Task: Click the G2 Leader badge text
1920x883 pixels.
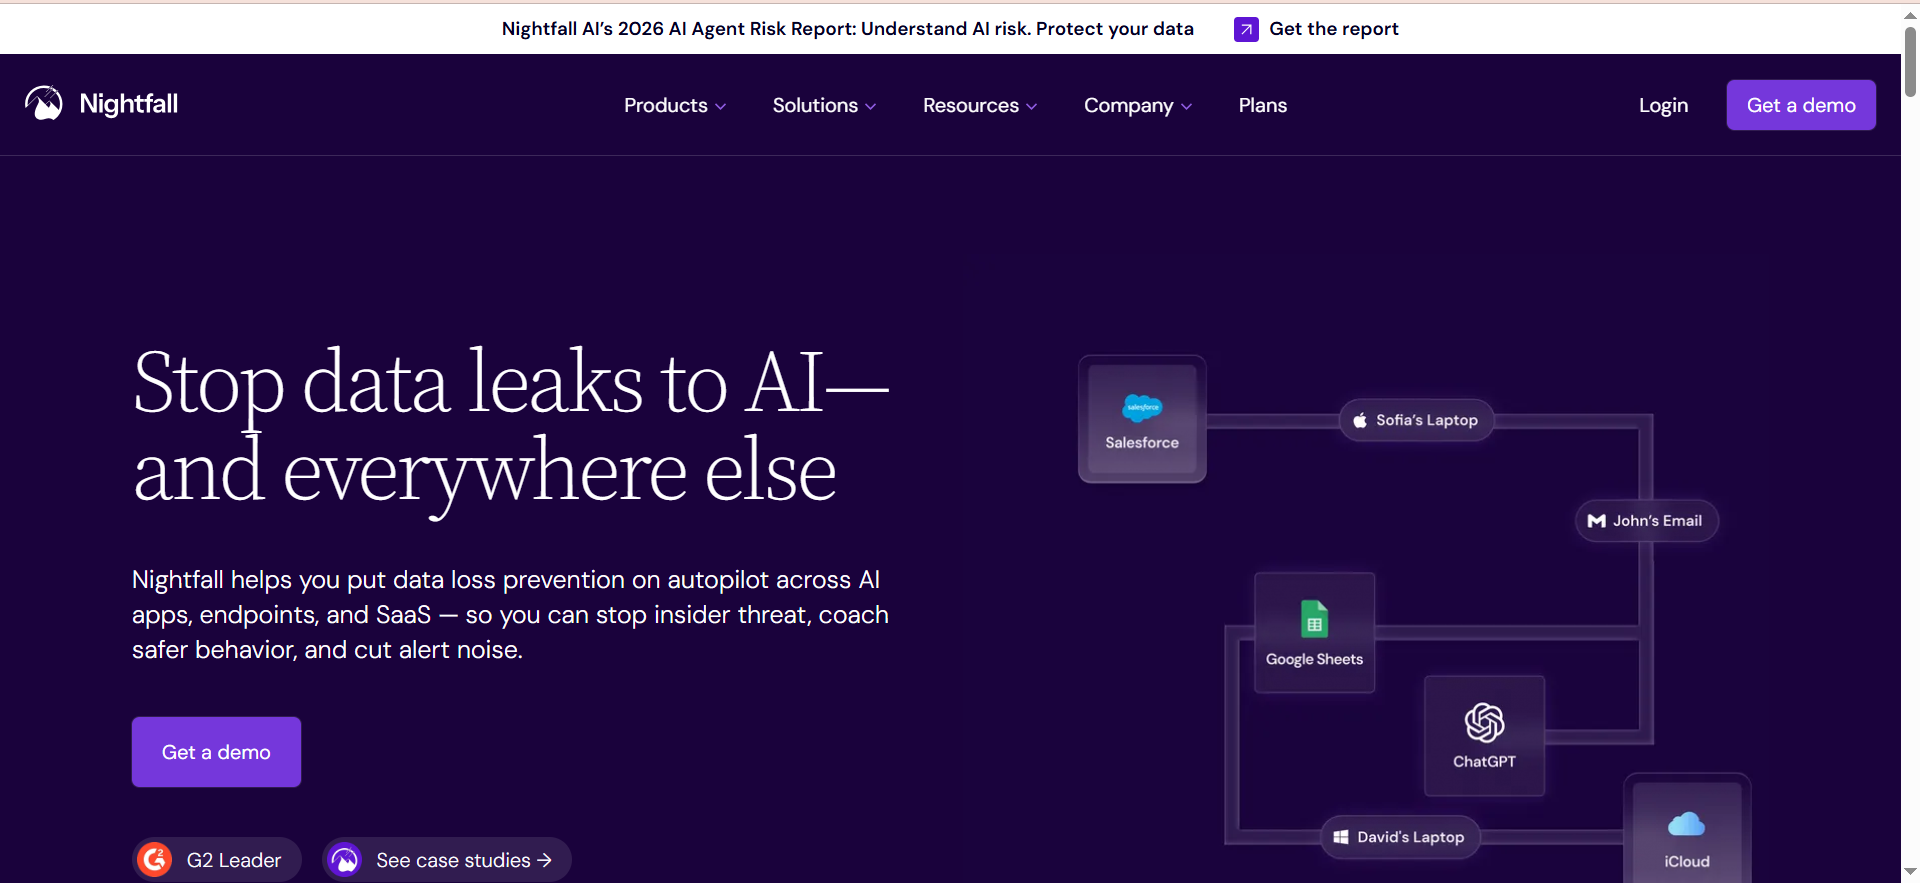Action: click(234, 860)
